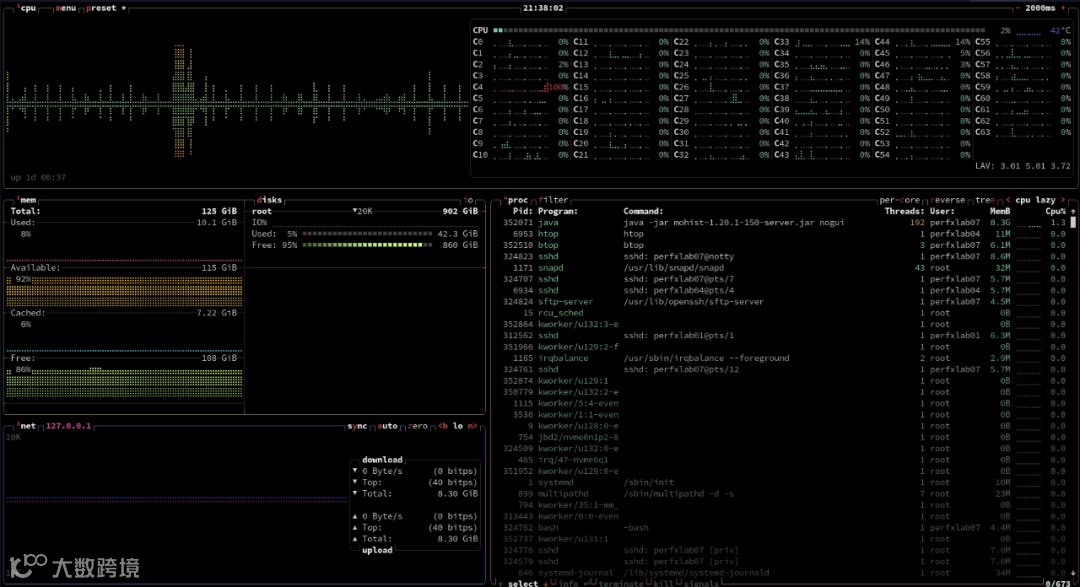
Task: Click terminate in the process footer
Action: coord(621,583)
